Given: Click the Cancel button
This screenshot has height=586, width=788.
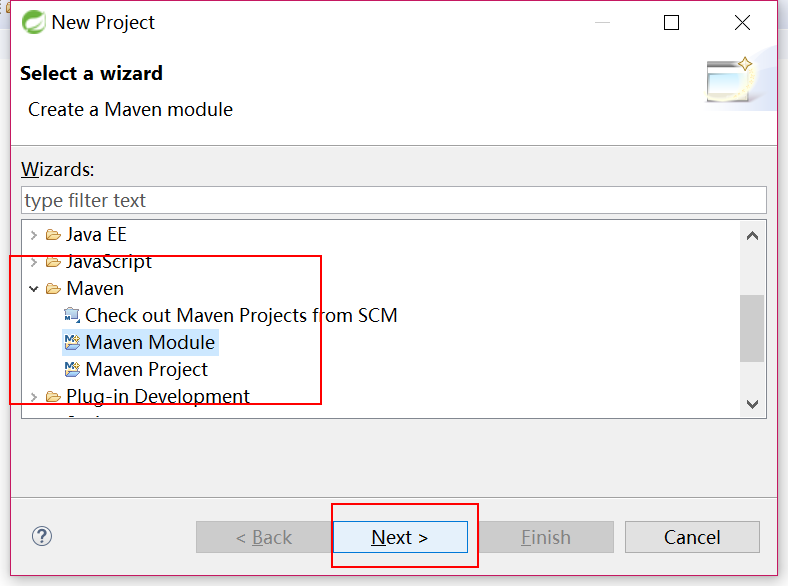Looking at the screenshot, I should tap(692, 537).
